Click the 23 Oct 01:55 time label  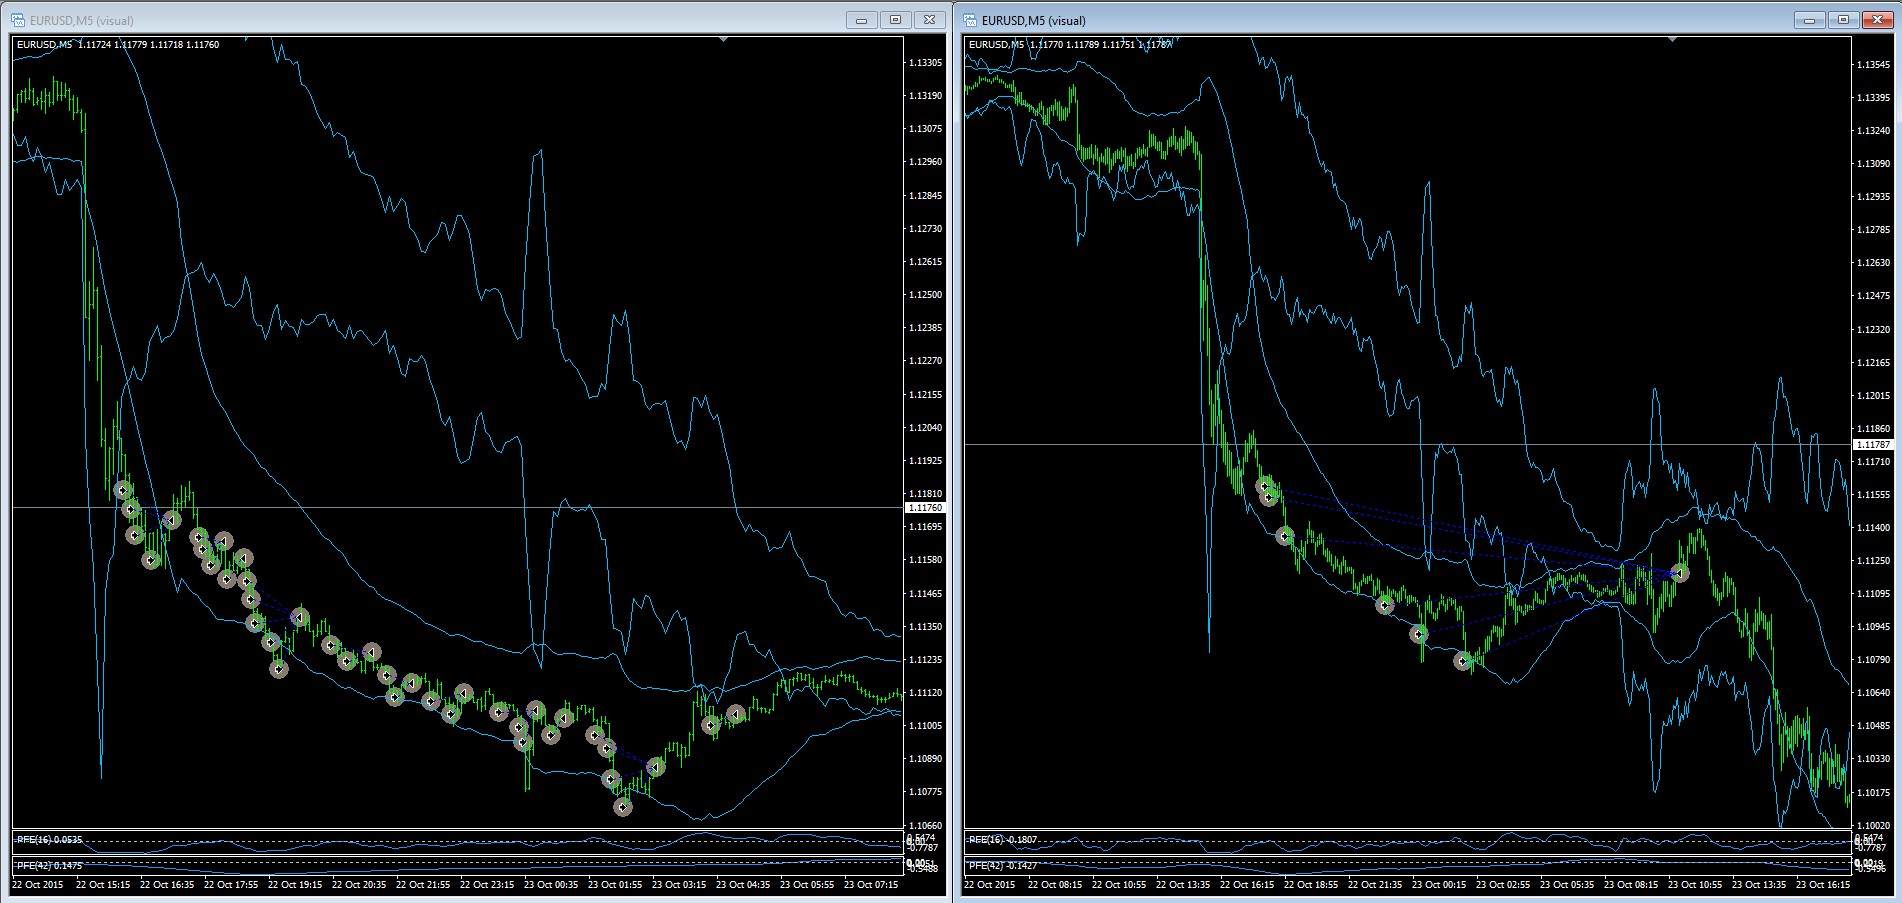(x=615, y=885)
